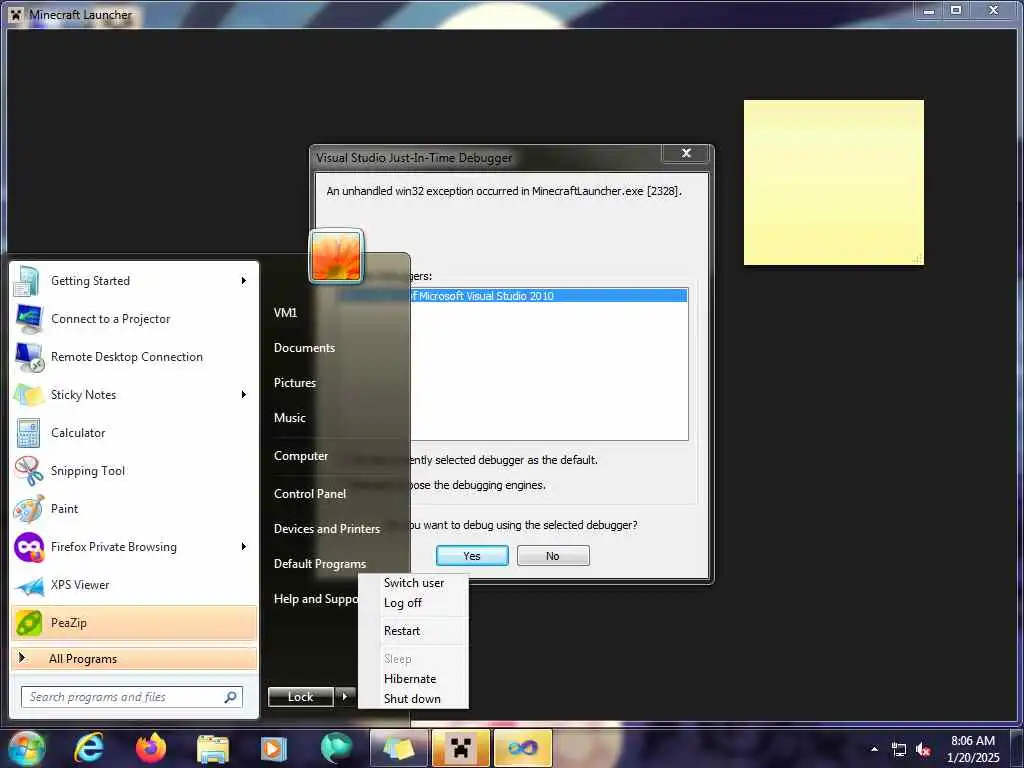The height and width of the screenshot is (768, 1024).
Task: Open Default Programs
Action: [320, 564]
